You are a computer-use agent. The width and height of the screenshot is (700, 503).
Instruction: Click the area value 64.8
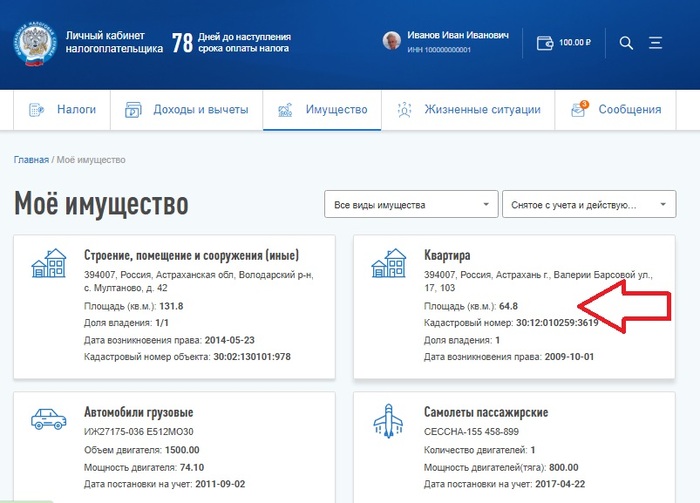point(508,306)
